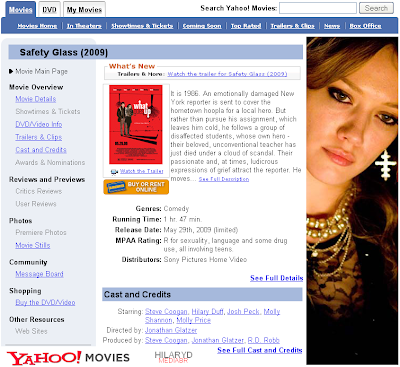Screen dimensions: 400x367
Task: Open Hilary Duff cast link
Action: [207, 312]
